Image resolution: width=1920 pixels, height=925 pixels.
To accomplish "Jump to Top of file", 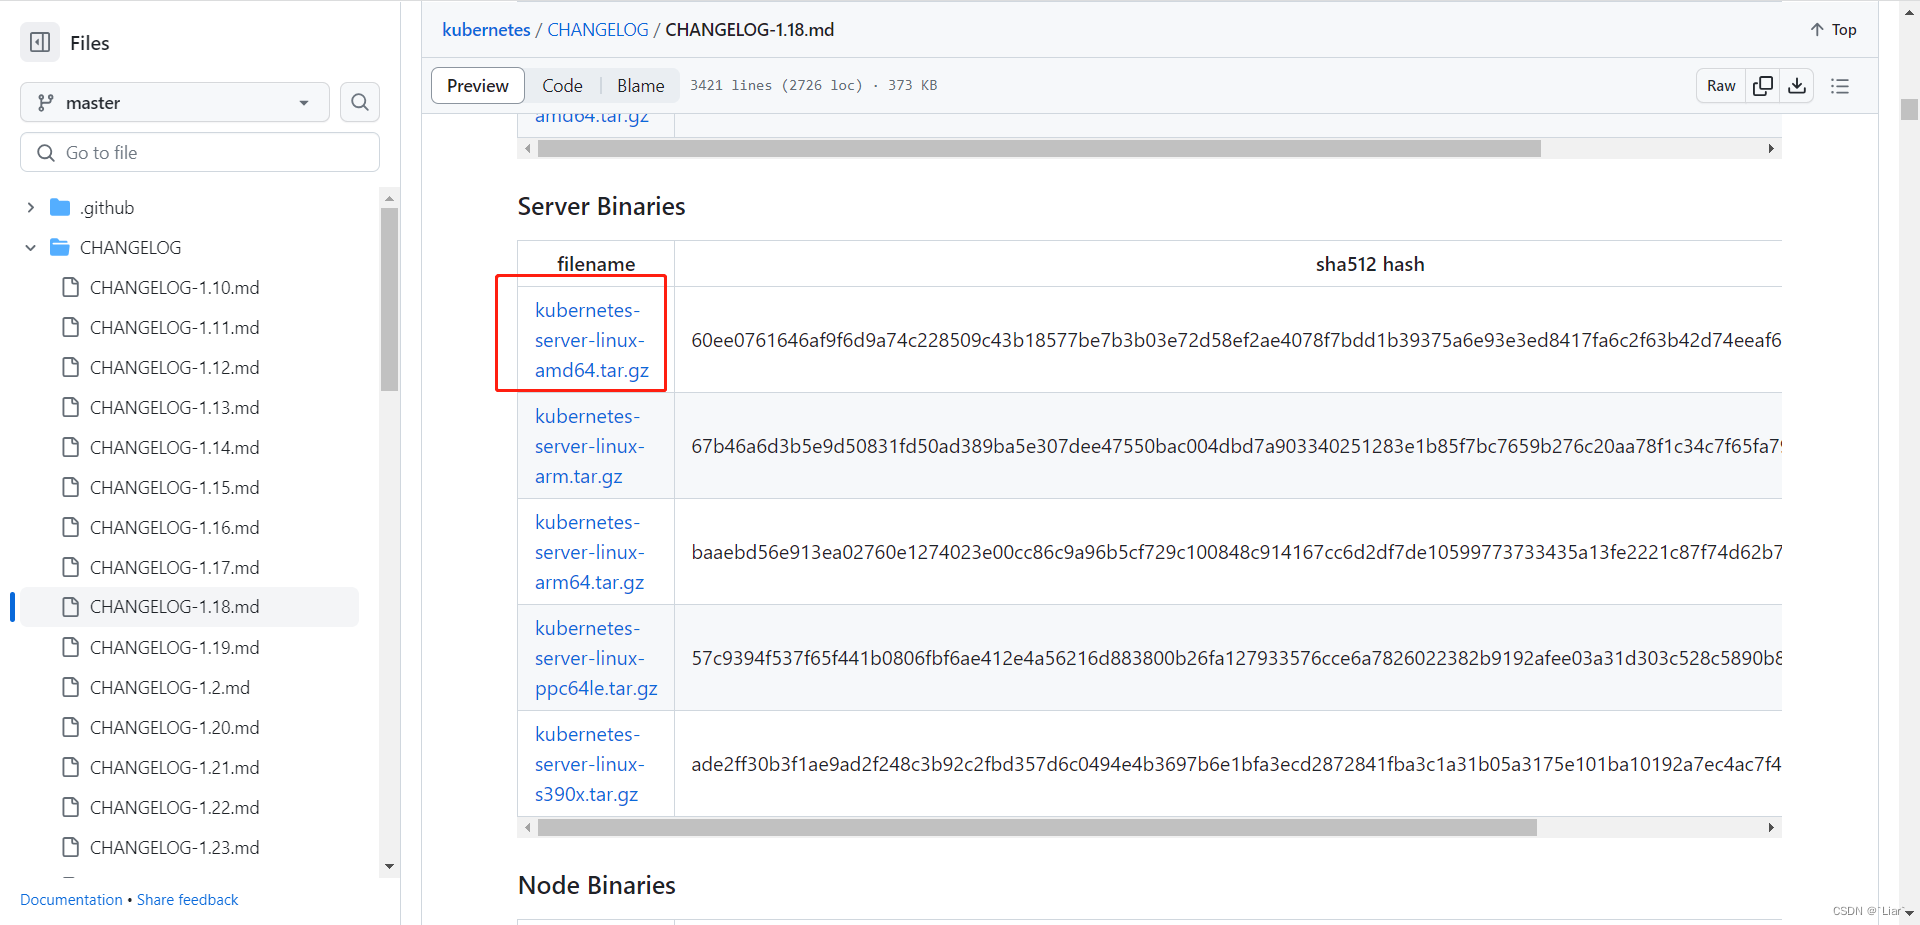I will [1833, 30].
